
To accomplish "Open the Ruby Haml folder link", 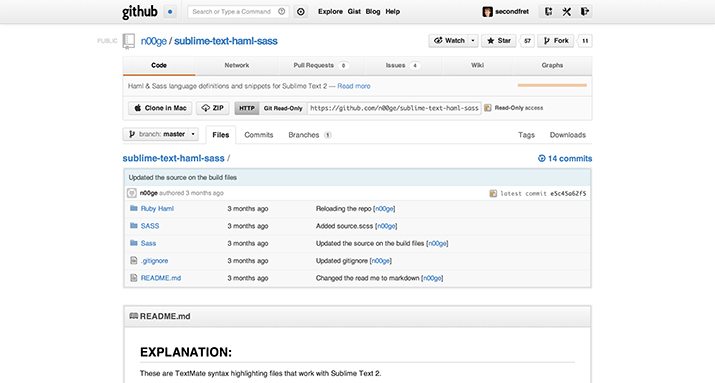I will point(157,208).
